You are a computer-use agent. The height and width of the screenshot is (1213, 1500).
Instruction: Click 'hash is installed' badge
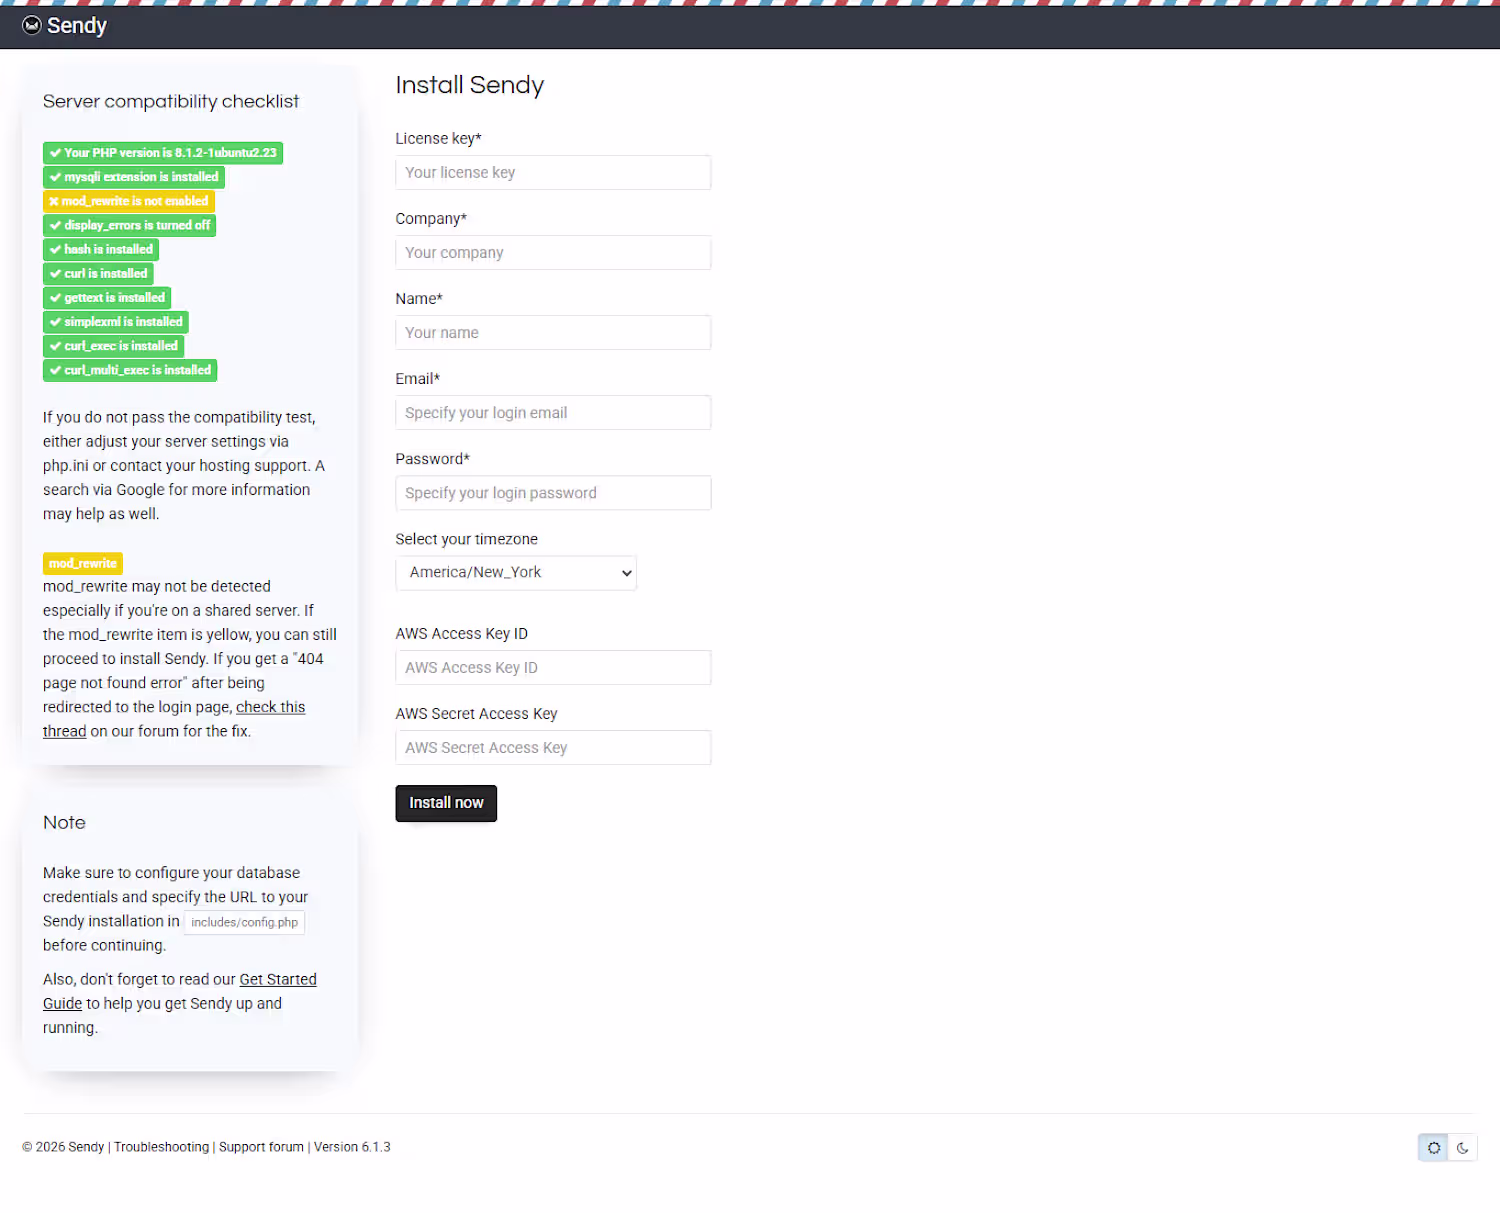click(x=101, y=249)
